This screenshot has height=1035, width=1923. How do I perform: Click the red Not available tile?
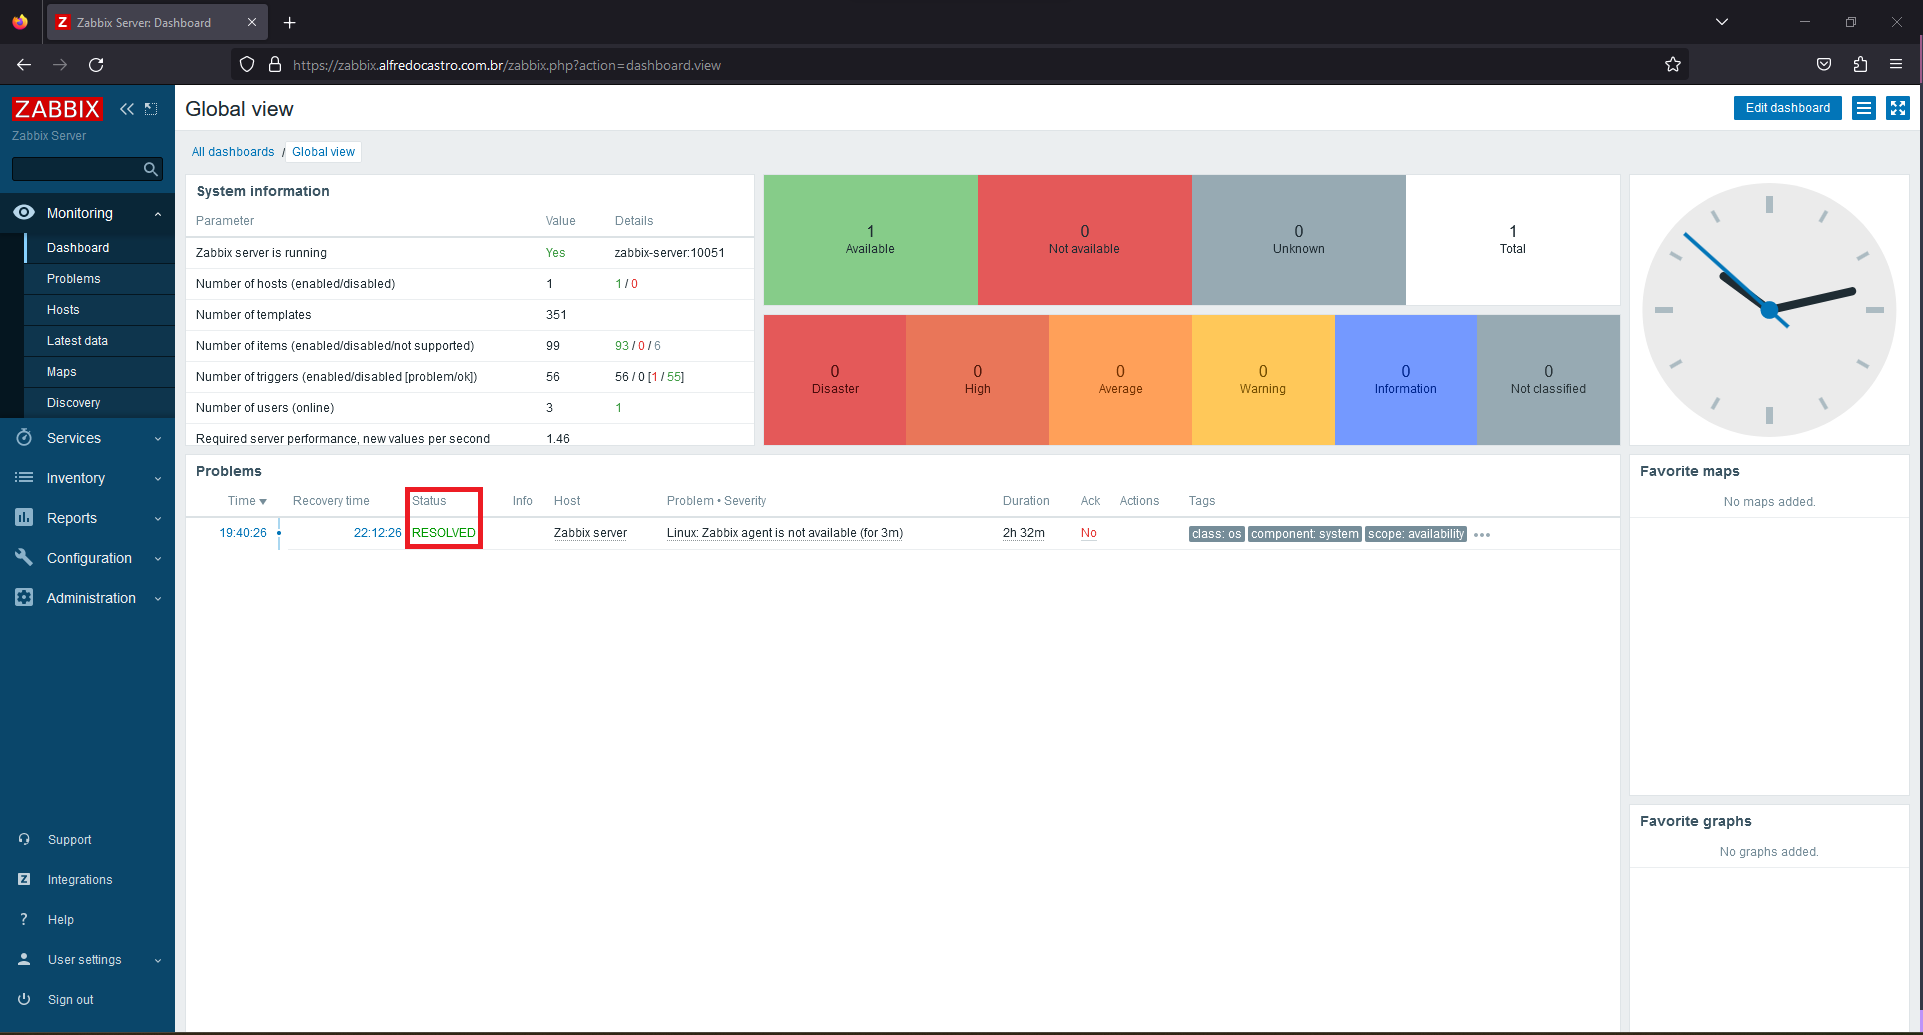click(x=1084, y=240)
